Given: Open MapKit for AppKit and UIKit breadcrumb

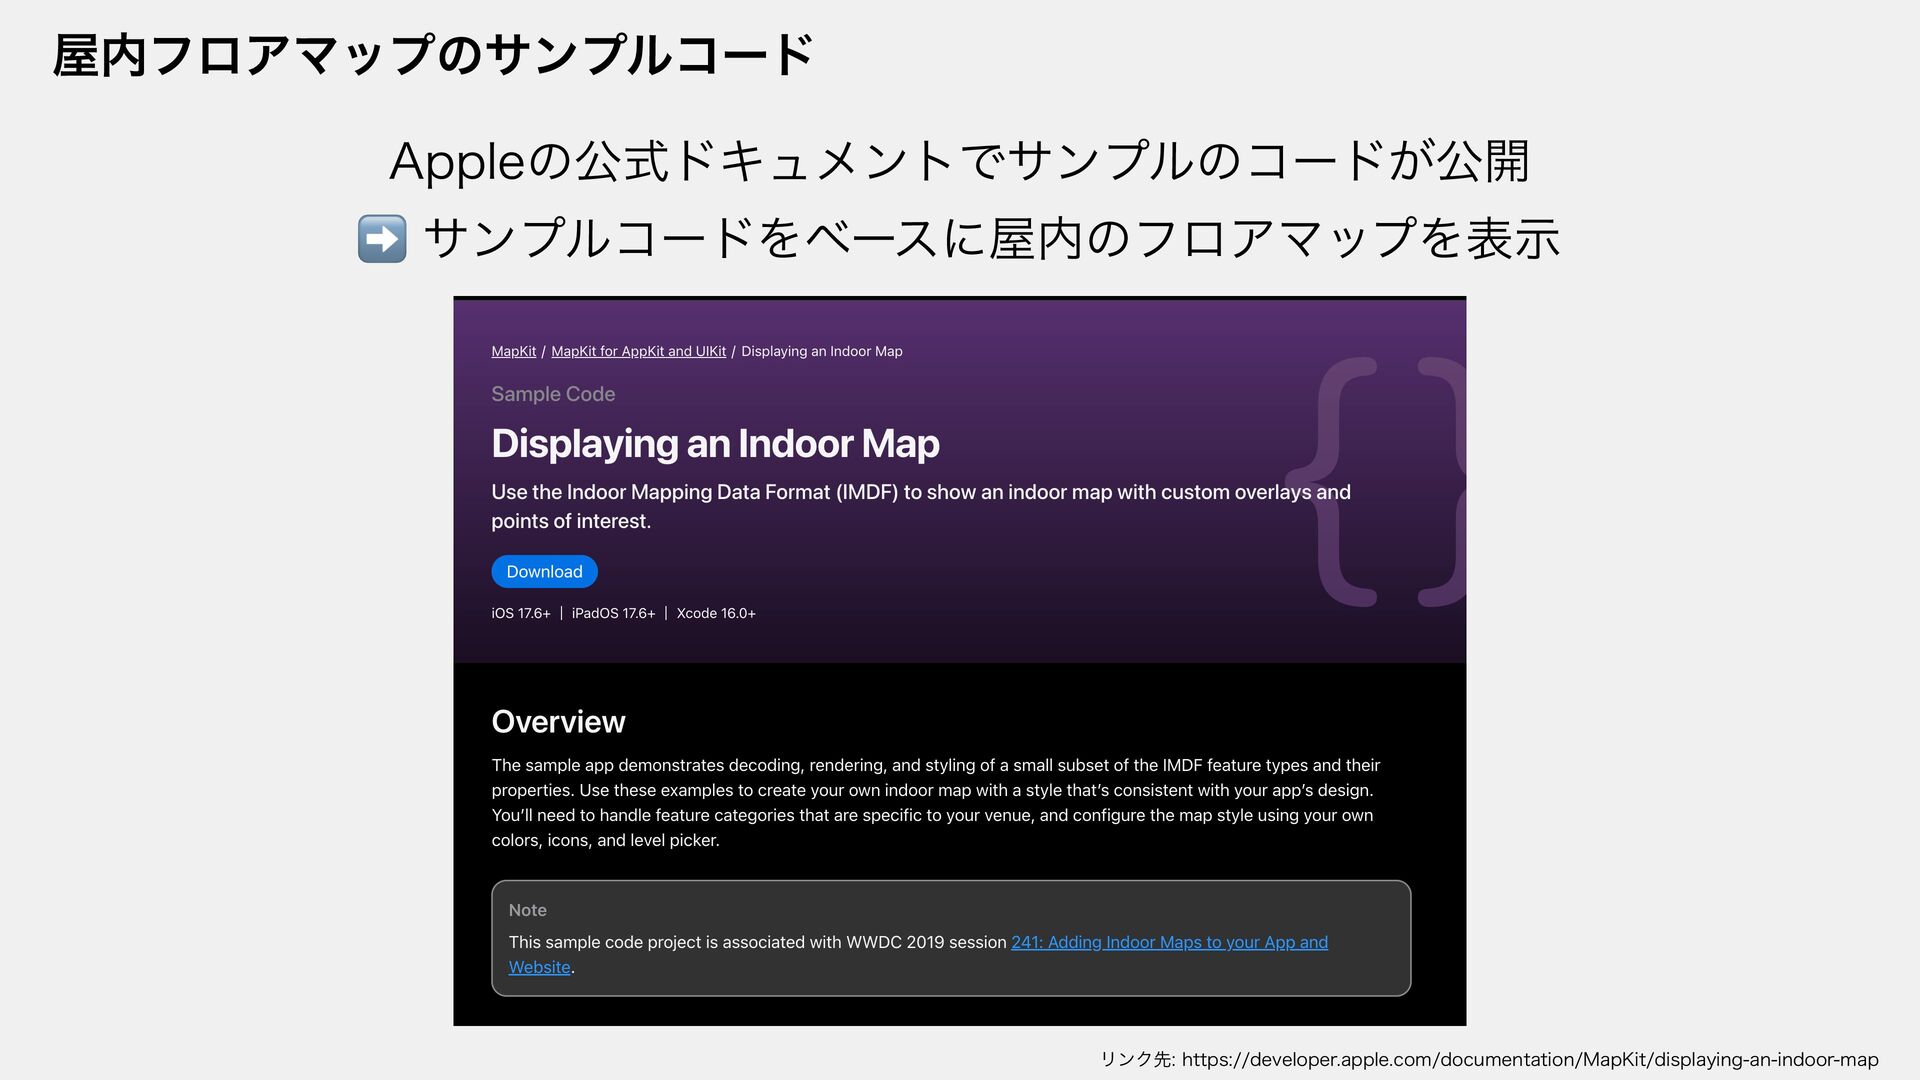Looking at the screenshot, I should click(638, 351).
